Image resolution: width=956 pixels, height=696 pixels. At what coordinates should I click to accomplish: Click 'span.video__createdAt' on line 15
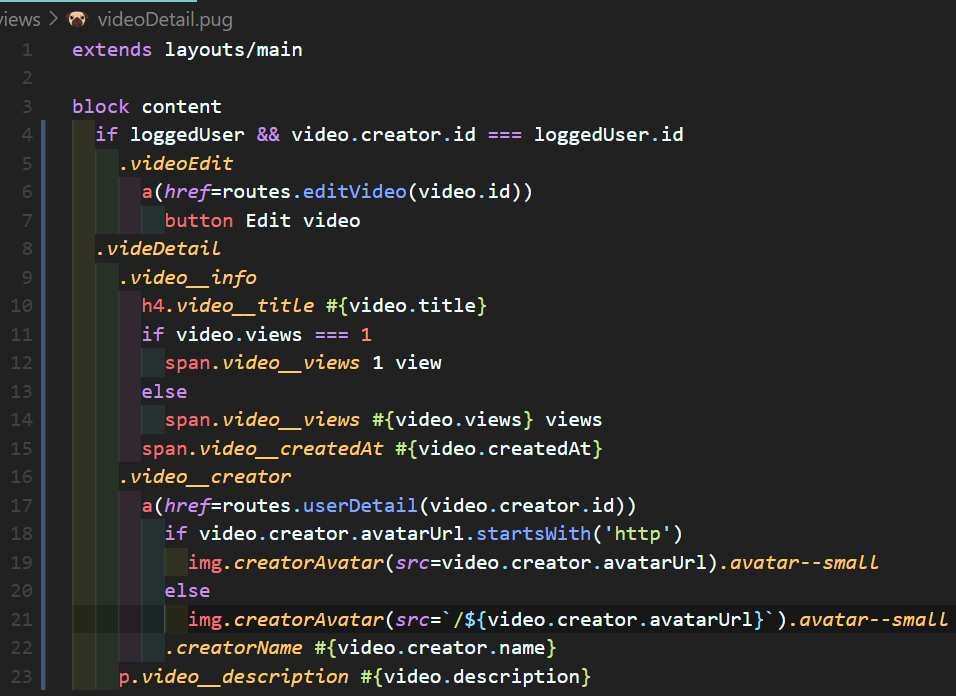point(263,449)
